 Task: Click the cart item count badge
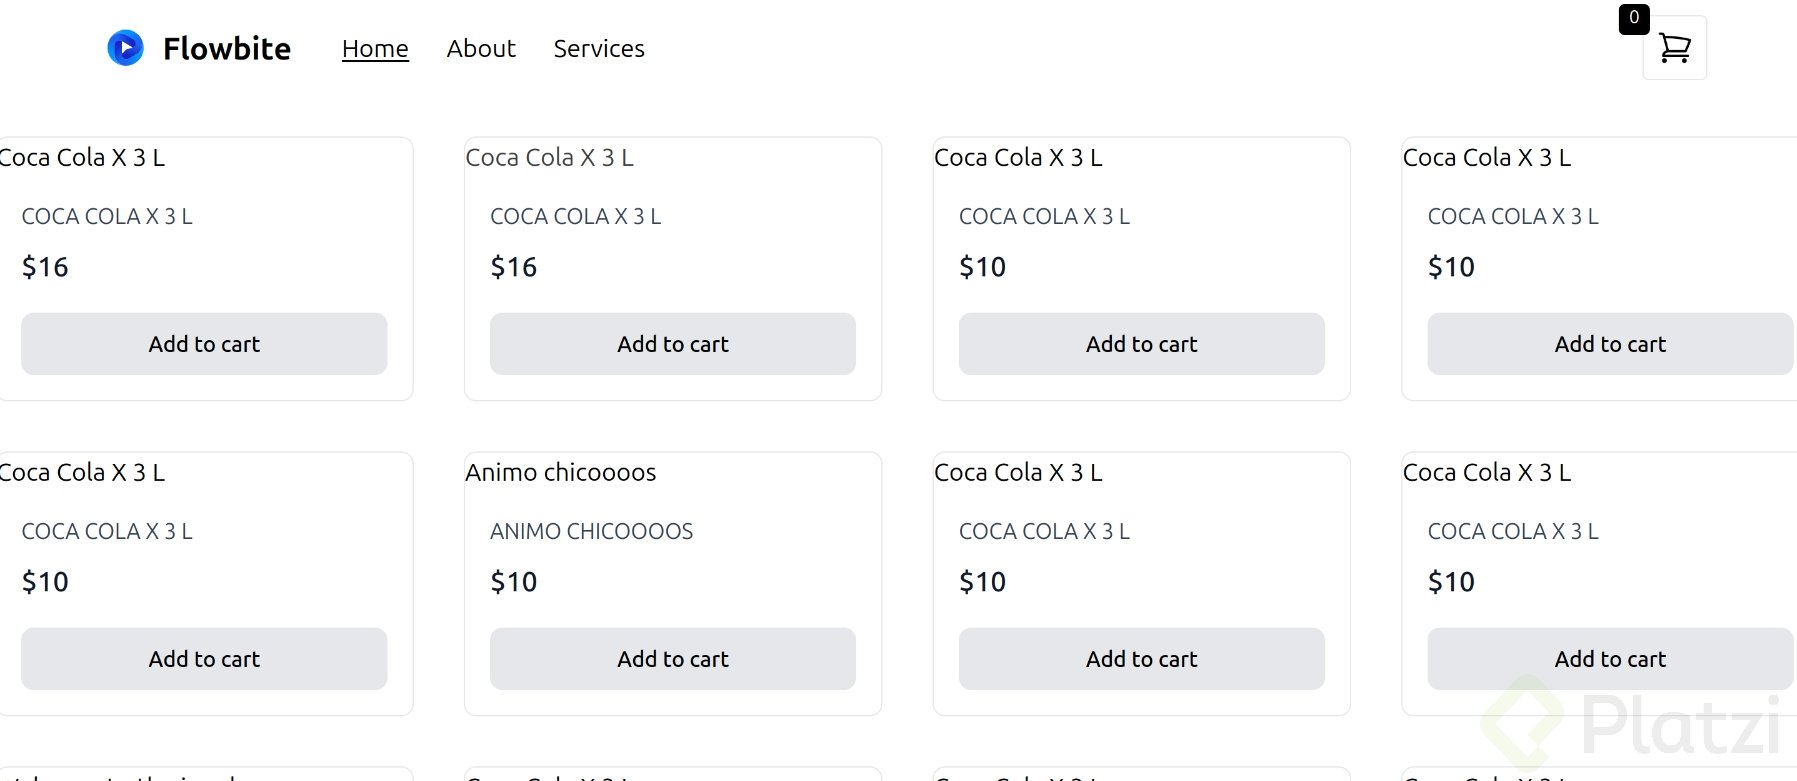point(1634,18)
